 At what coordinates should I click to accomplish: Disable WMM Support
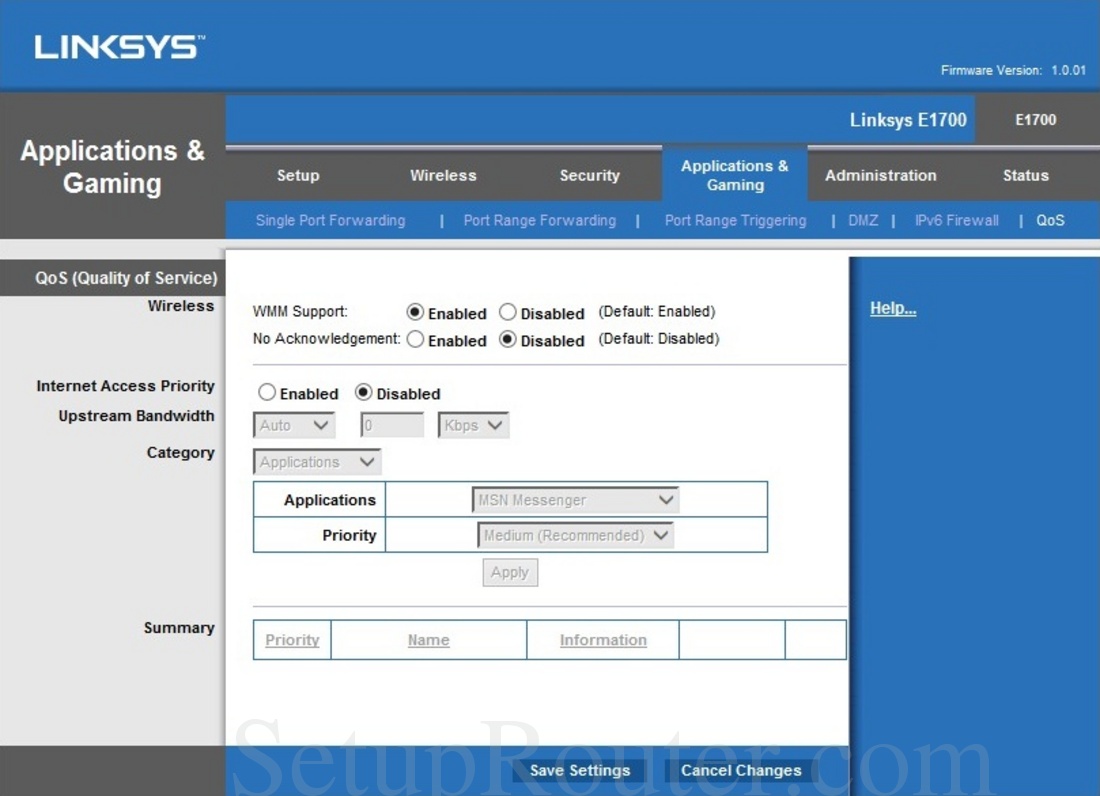click(x=508, y=312)
